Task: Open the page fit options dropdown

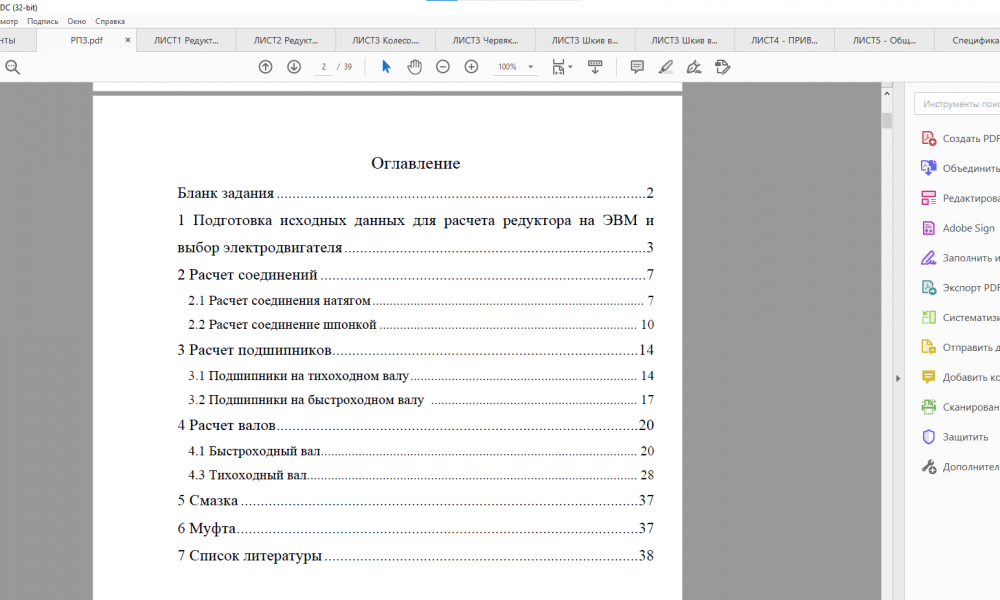Action: [x=562, y=67]
